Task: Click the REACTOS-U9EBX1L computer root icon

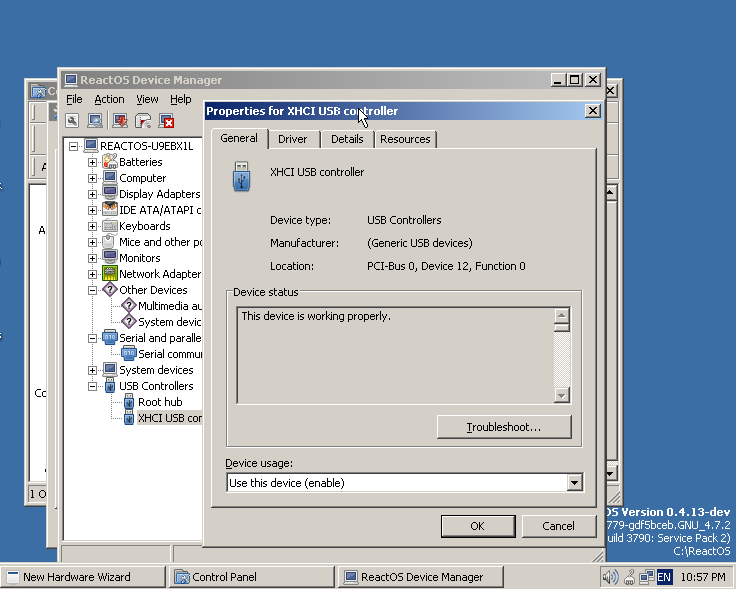Action: coord(91,145)
